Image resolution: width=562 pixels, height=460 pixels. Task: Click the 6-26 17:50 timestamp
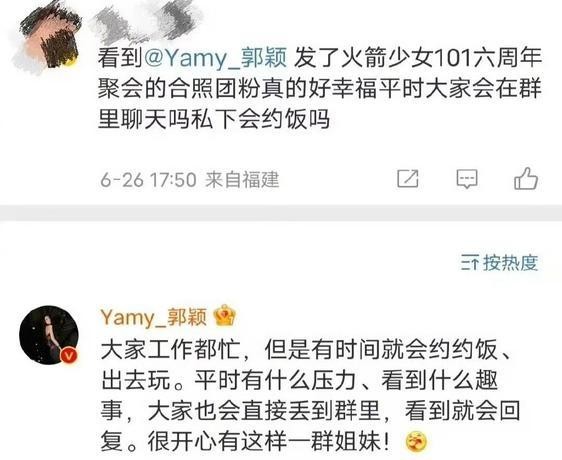148,180
